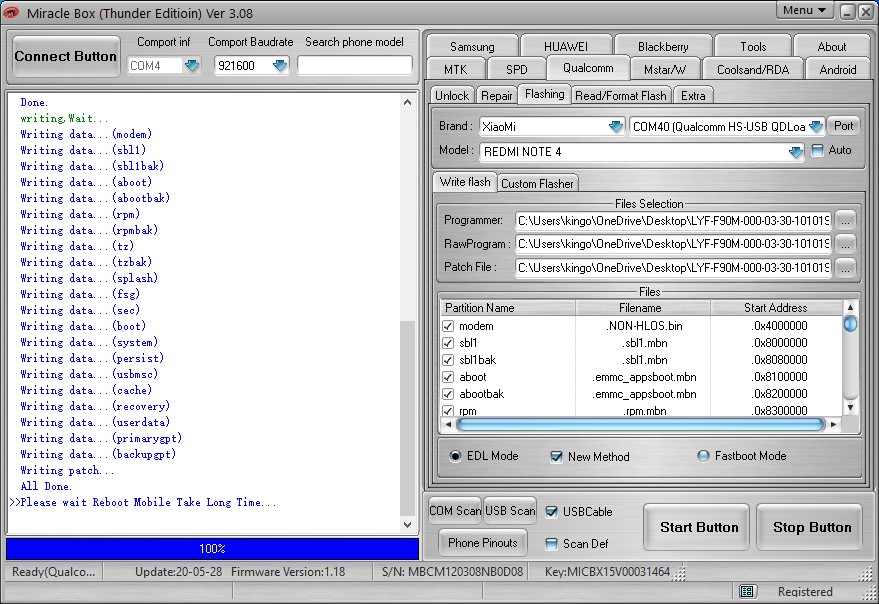Toggle the USBCable checkbox
This screenshot has width=879, height=604.
(x=552, y=511)
